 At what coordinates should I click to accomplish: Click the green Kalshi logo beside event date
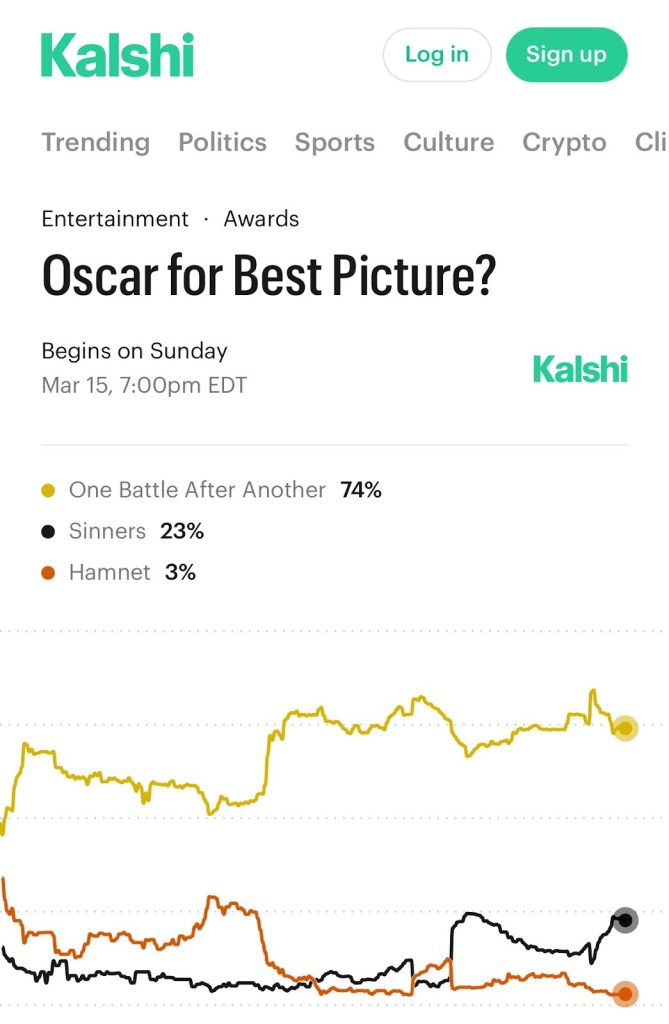[x=580, y=368]
